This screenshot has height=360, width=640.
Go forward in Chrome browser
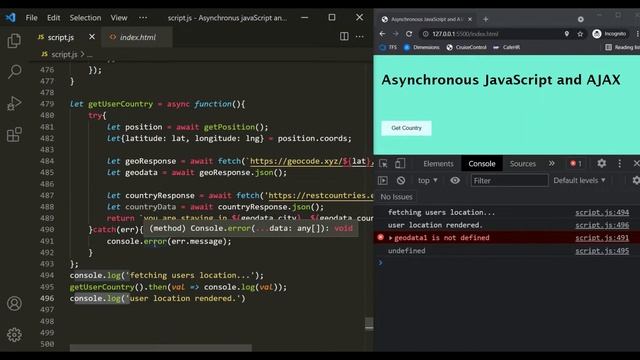tap(396, 34)
